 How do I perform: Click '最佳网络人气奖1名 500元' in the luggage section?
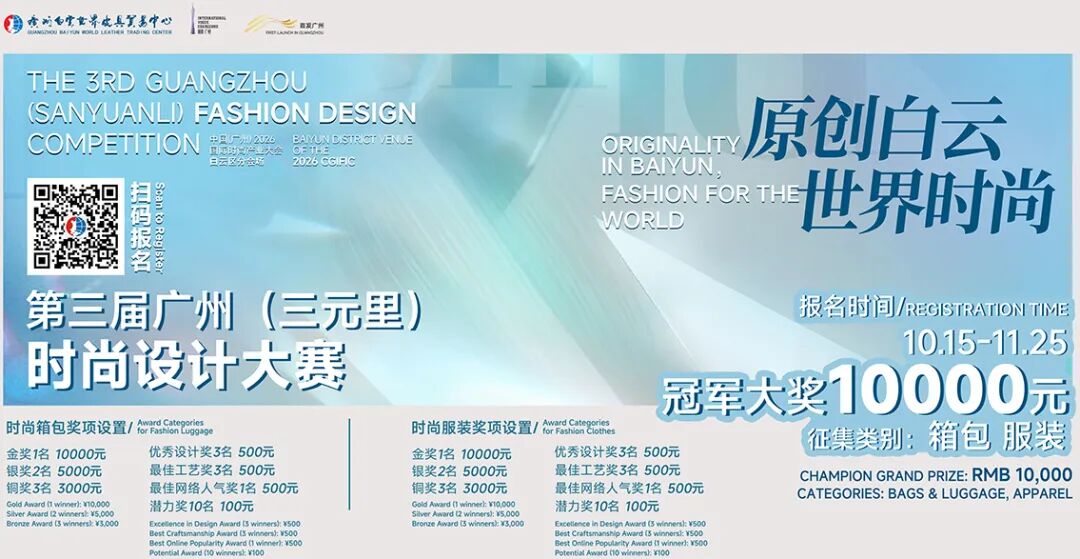tap(224, 489)
